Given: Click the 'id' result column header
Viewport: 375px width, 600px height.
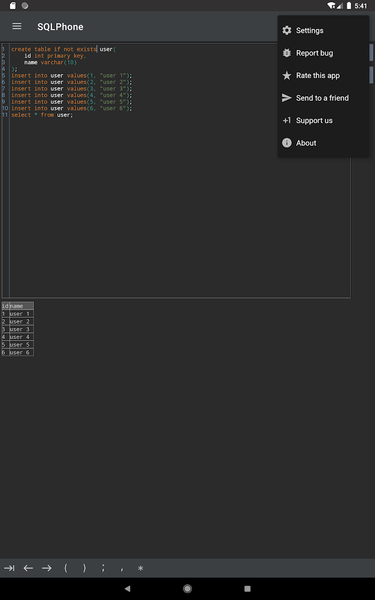Looking at the screenshot, I should pyautogui.click(x=5, y=306).
